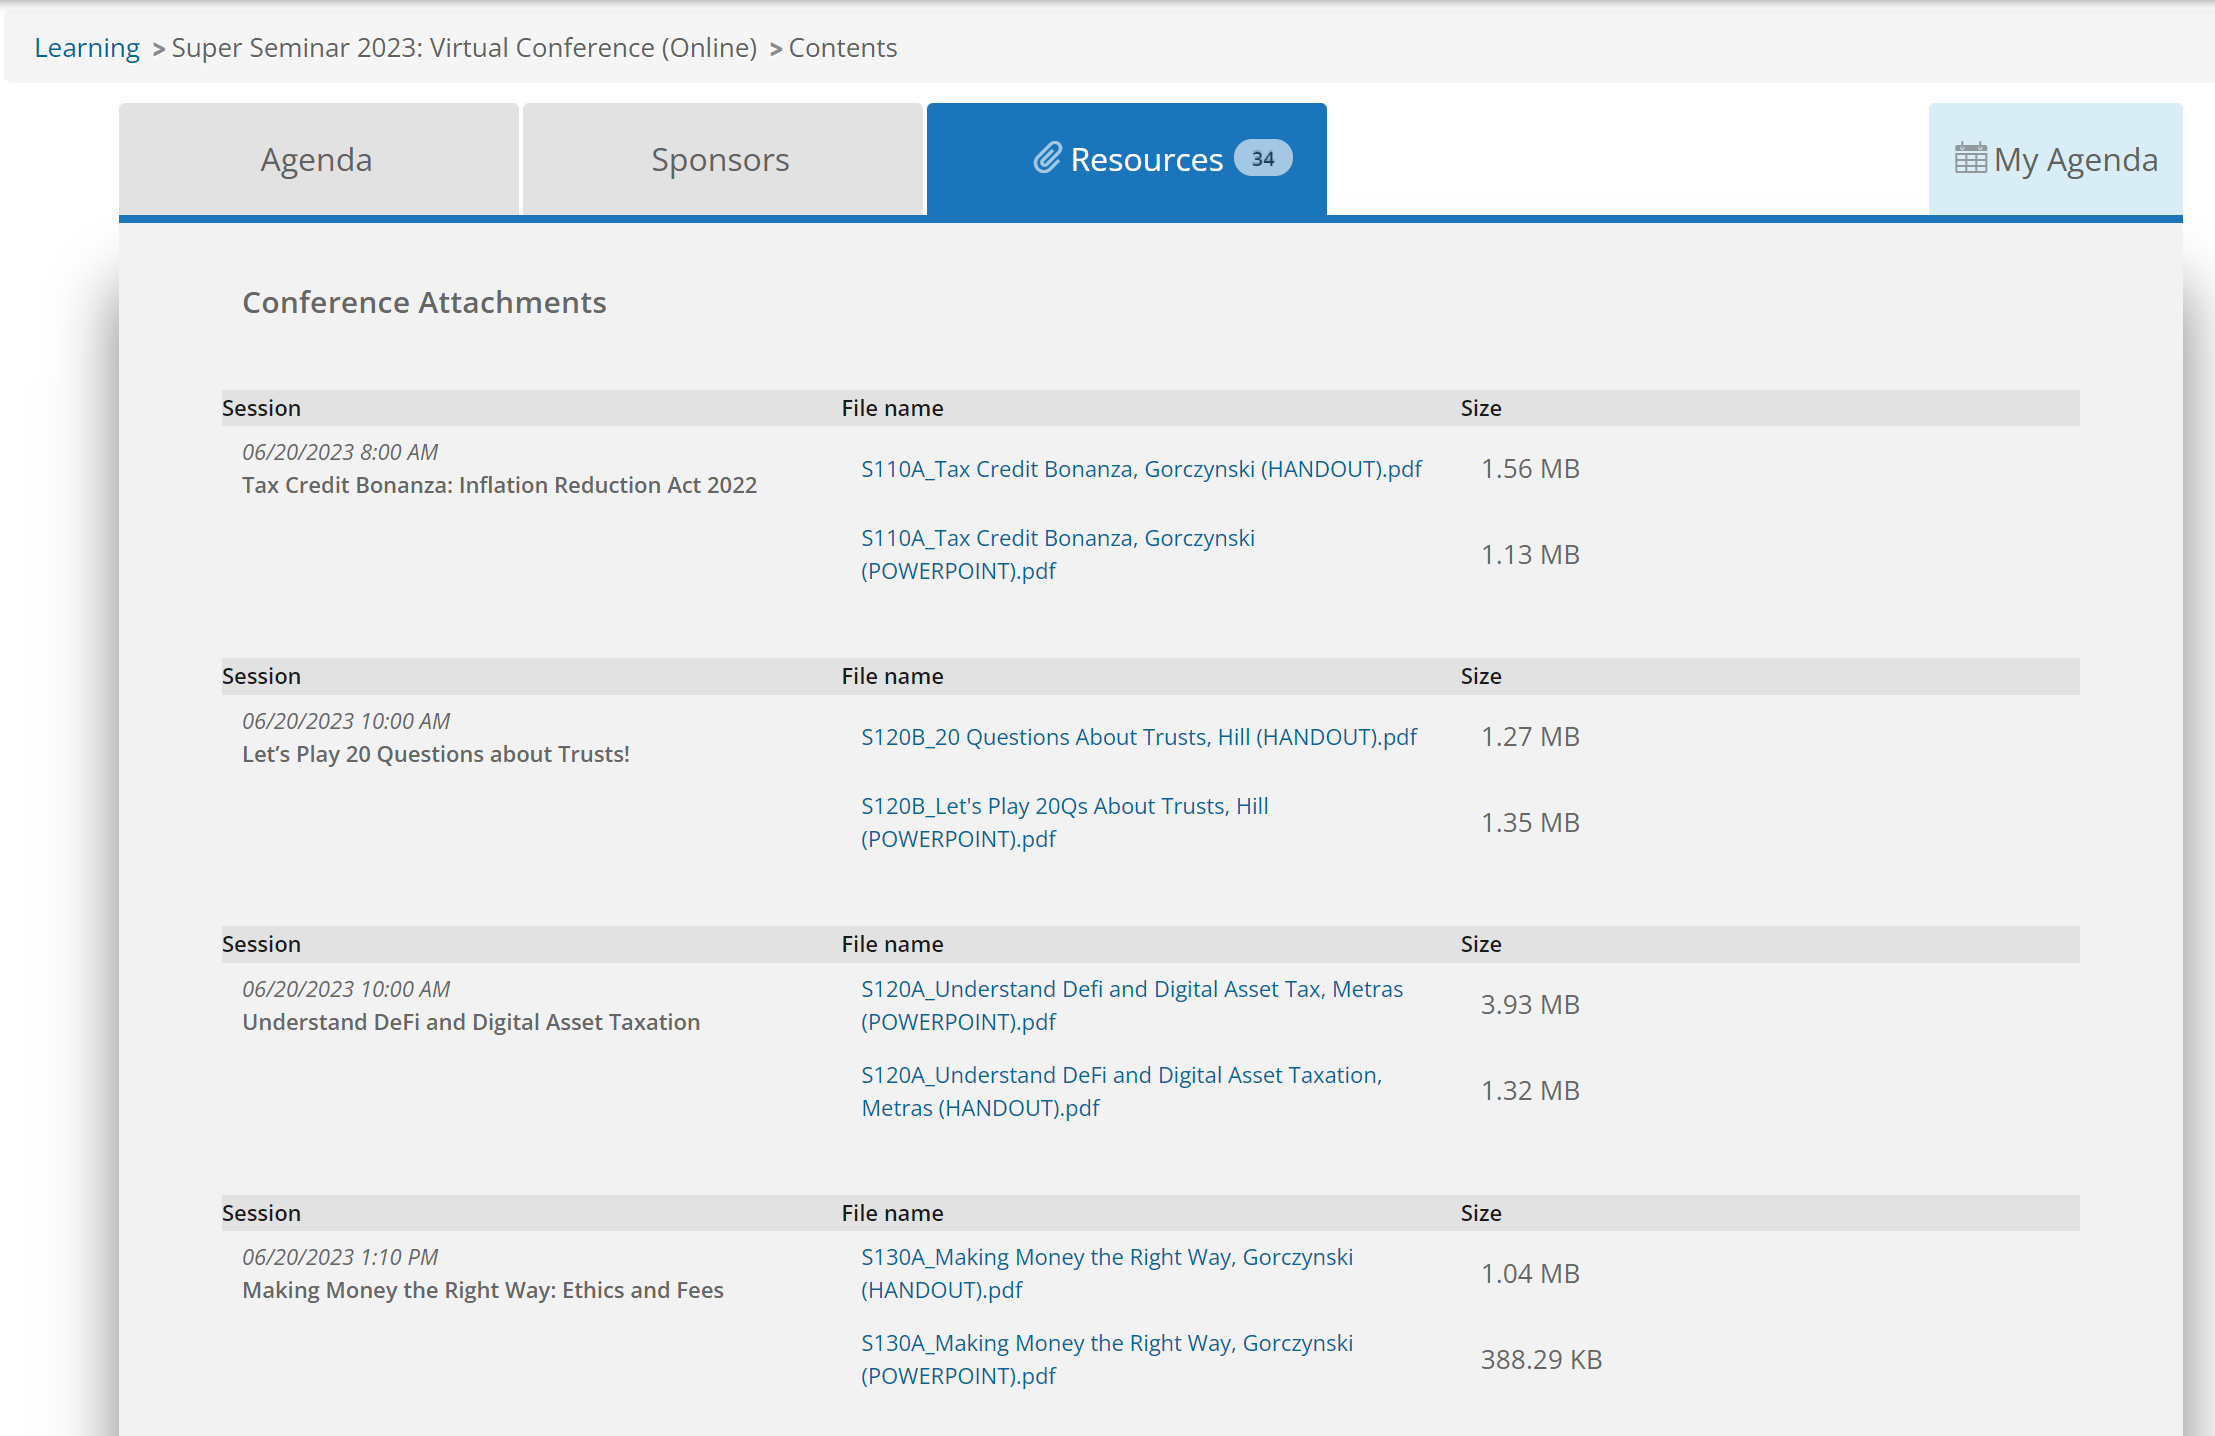Click the date '06/20/2023 8:00 AM'

tap(340, 452)
